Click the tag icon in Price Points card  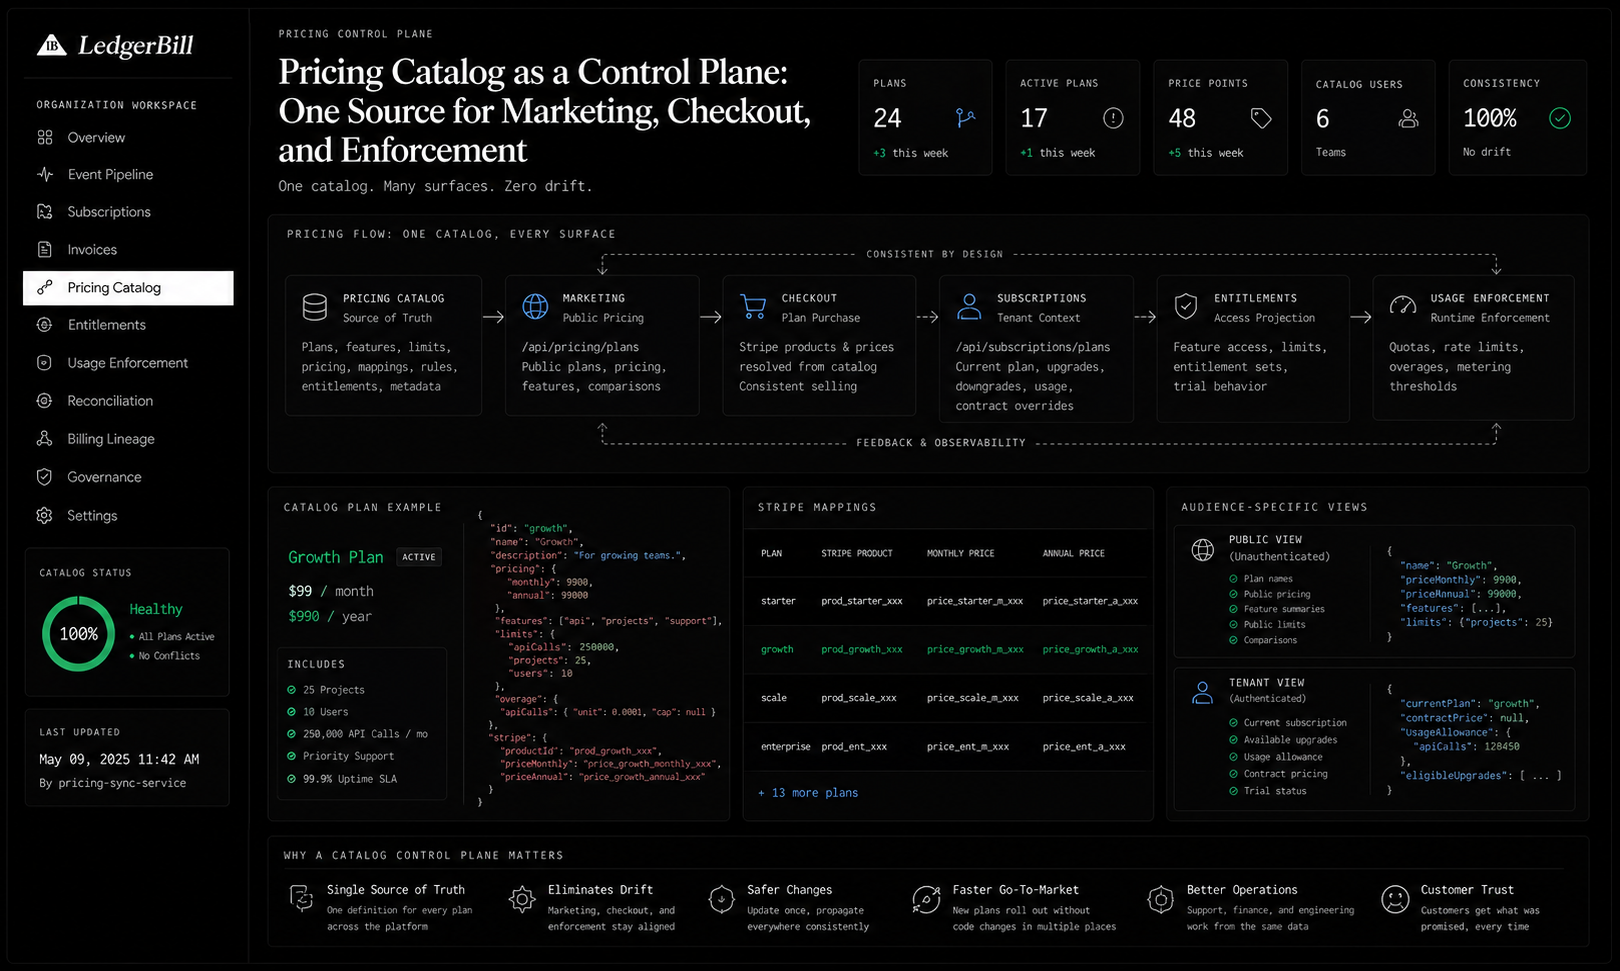pos(1261,118)
